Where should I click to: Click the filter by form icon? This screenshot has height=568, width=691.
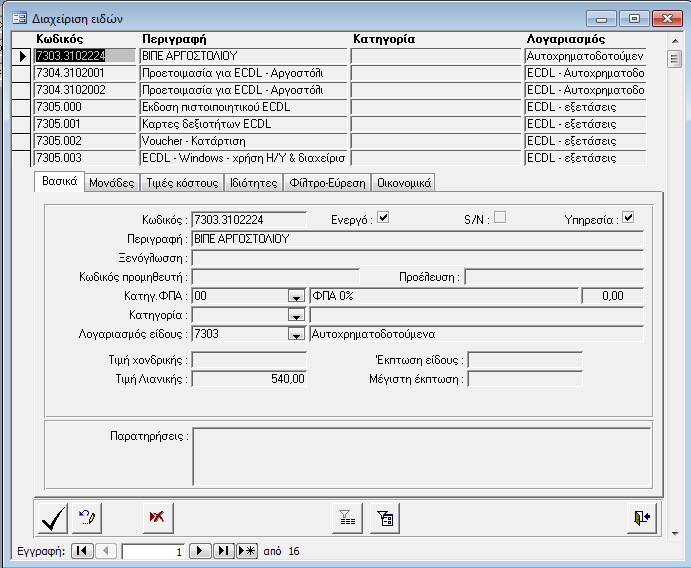384,517
